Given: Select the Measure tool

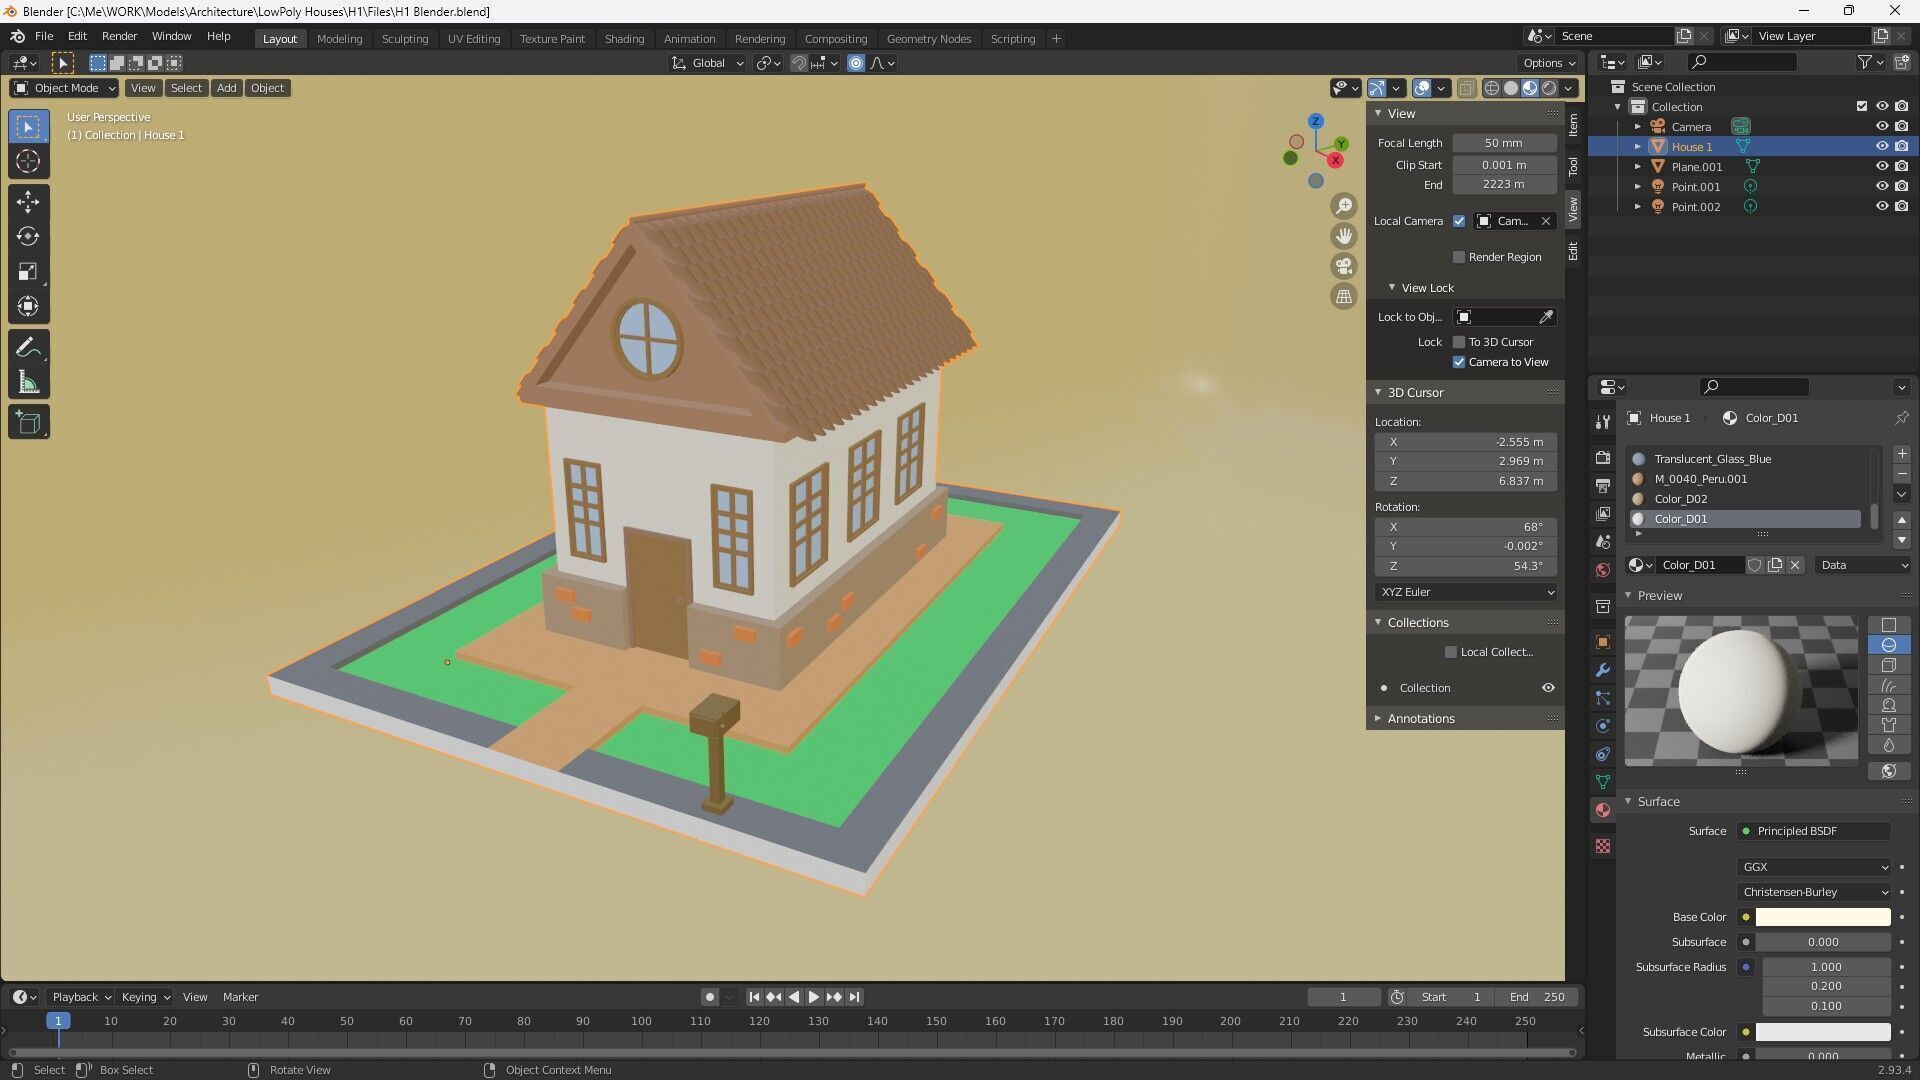Looking at the screenshot, I should tap(28, 382).
